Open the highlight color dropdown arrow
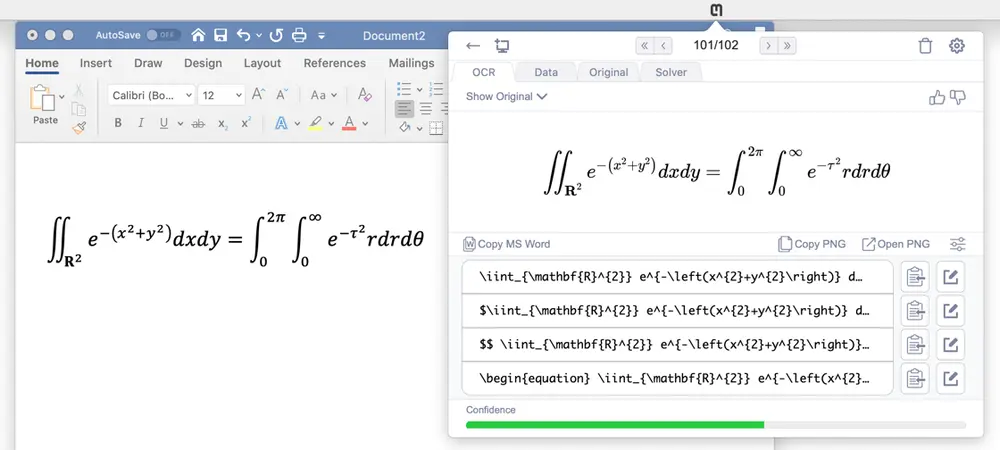The image size is (1000, 450). 330,124
